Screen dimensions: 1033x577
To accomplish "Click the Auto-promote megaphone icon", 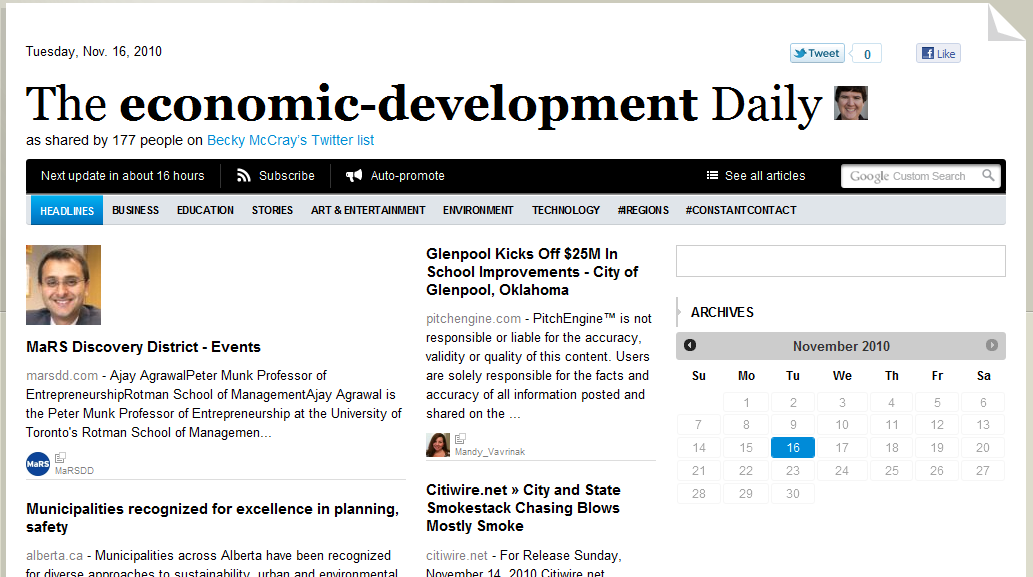I will pyautogui.click(x=354, y=176).
